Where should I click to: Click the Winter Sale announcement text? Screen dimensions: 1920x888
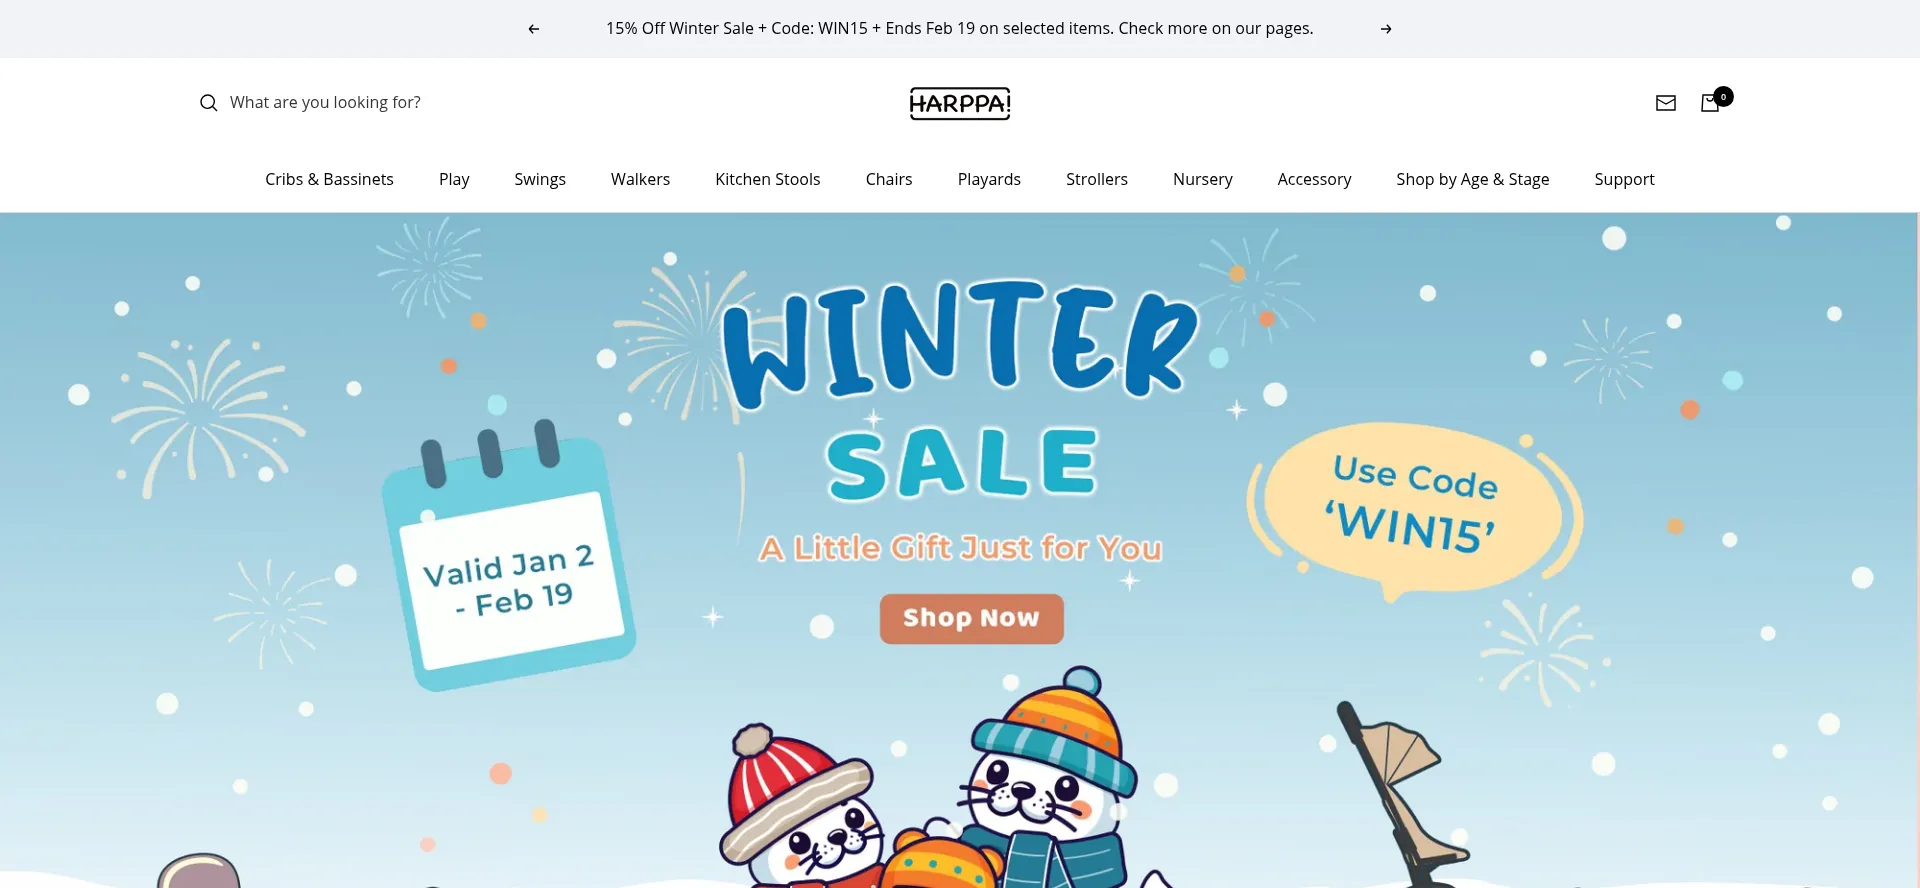tap(960, 28)
